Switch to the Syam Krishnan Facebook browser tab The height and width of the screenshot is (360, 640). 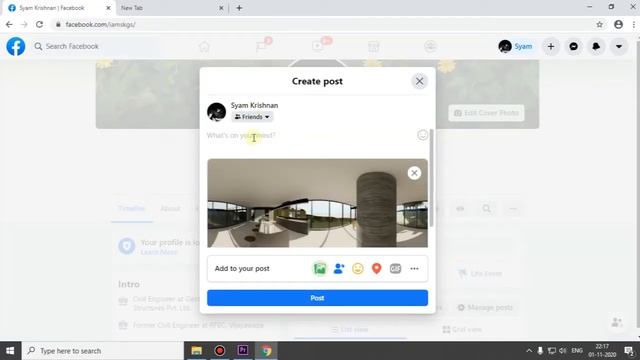tap(59, 8)
